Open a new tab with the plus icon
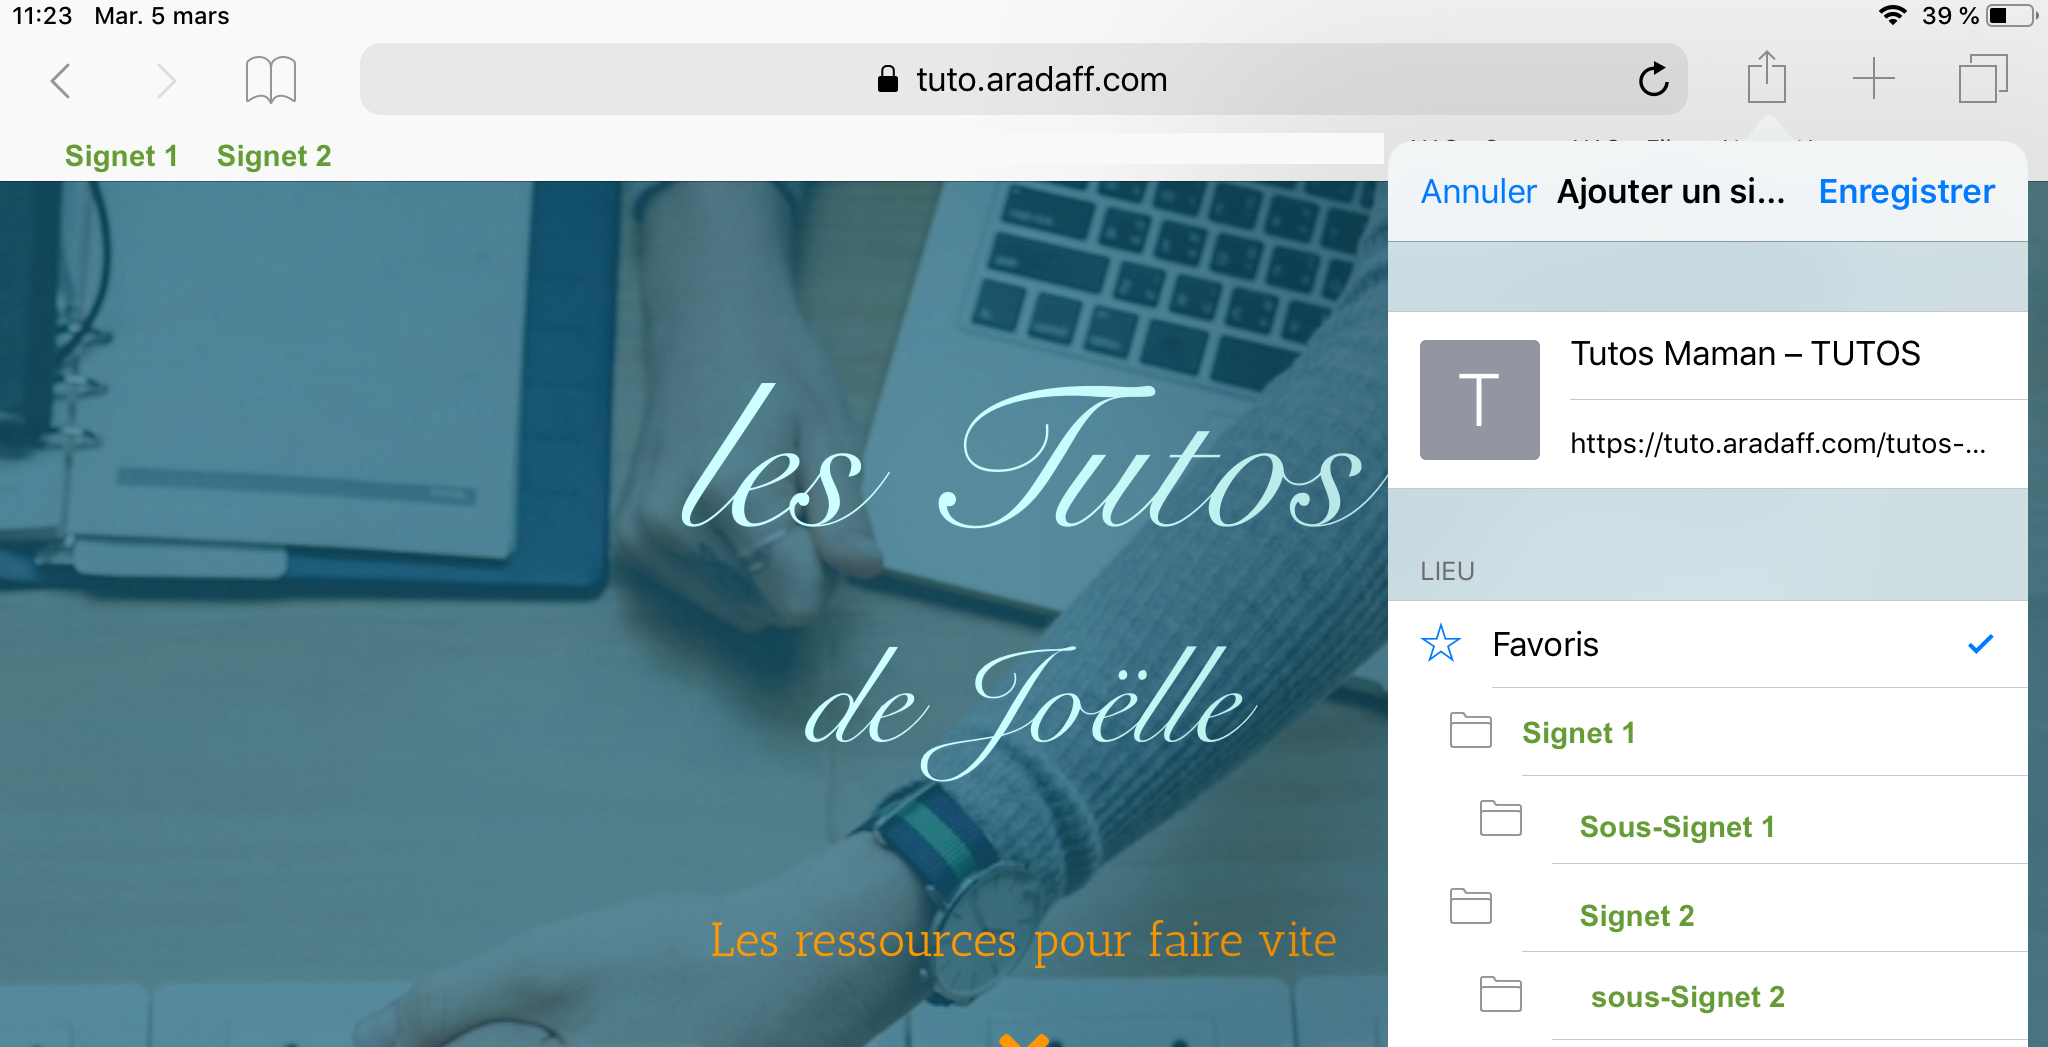Image resolution: width=2048 pixels, height=1047 pixels. tap(1873, 79)
